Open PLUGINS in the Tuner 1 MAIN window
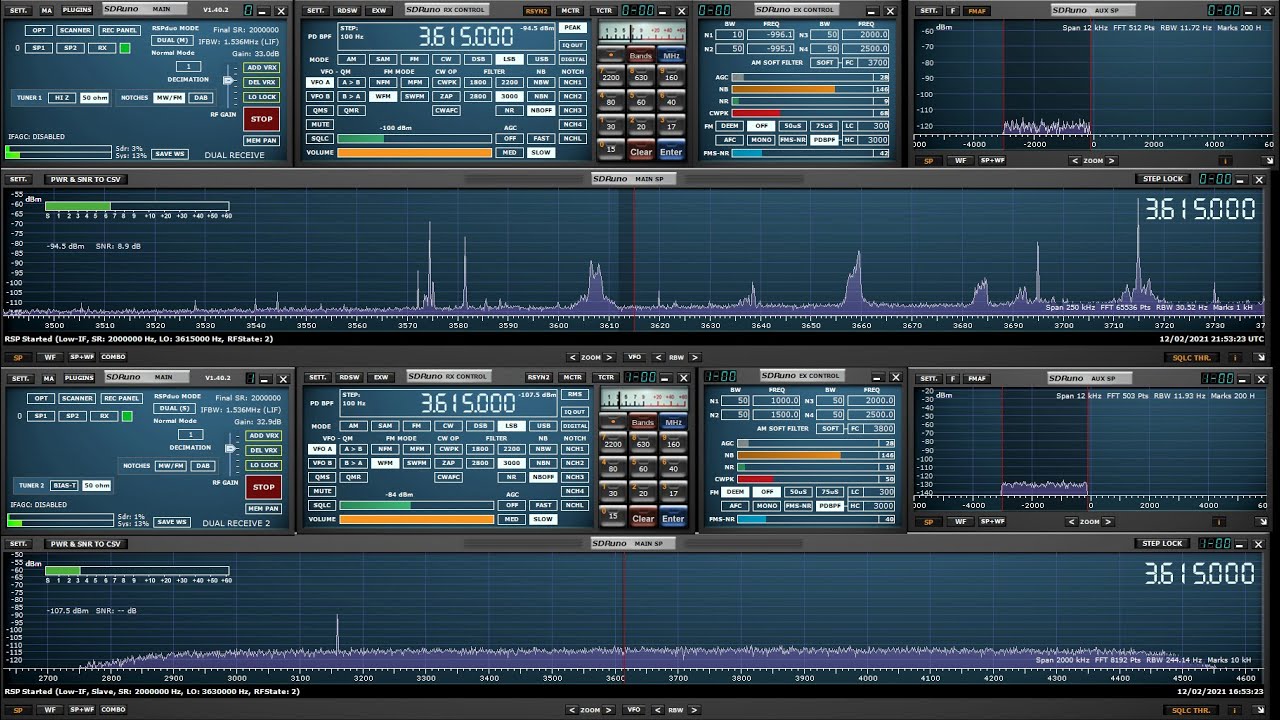Screen dimensions: 1280x720 (77, 10)
